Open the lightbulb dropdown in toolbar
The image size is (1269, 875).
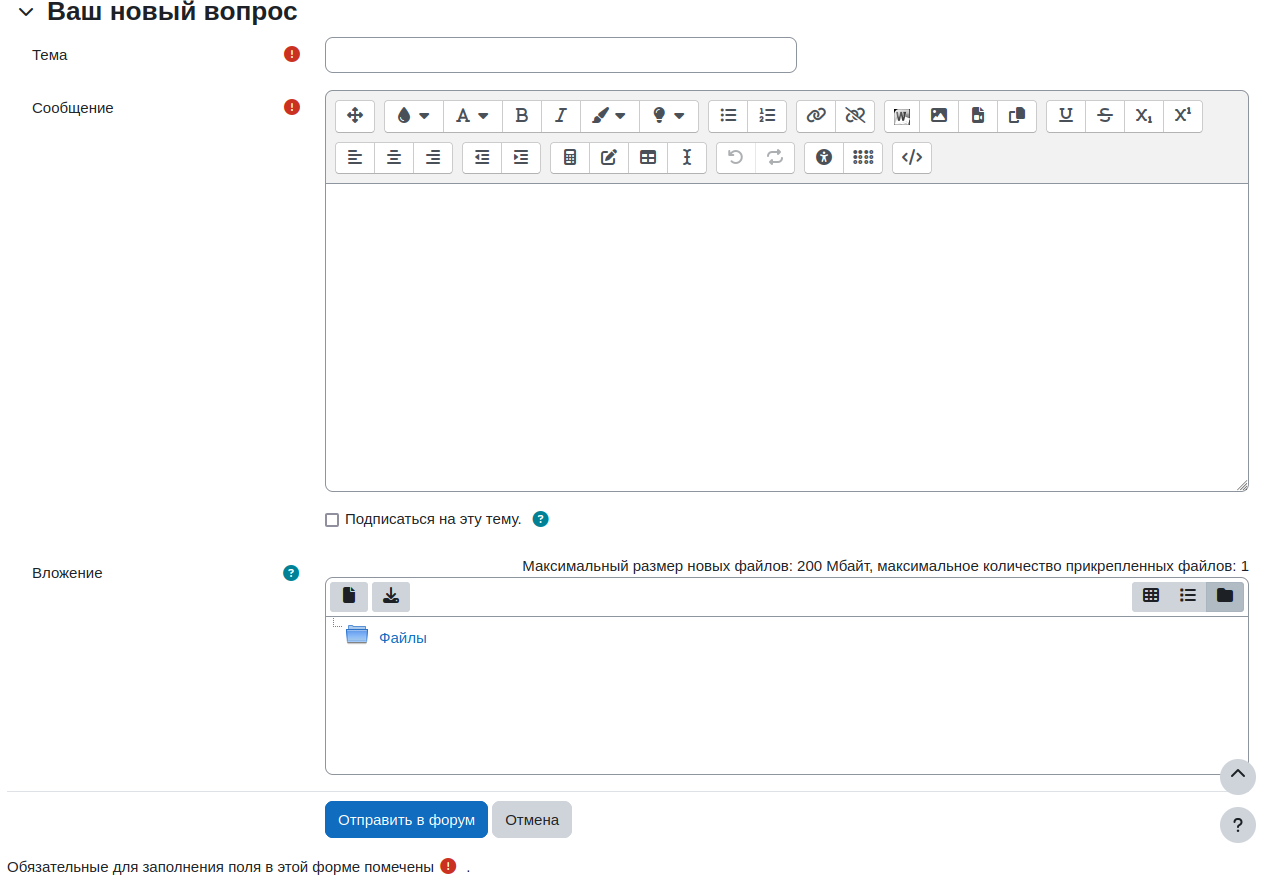point(668,116)
